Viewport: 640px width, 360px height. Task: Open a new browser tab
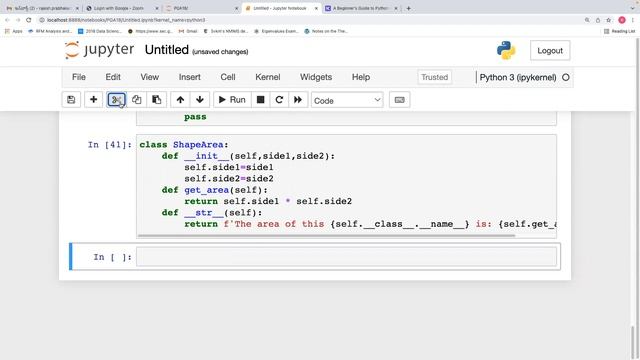click(408, 8)
